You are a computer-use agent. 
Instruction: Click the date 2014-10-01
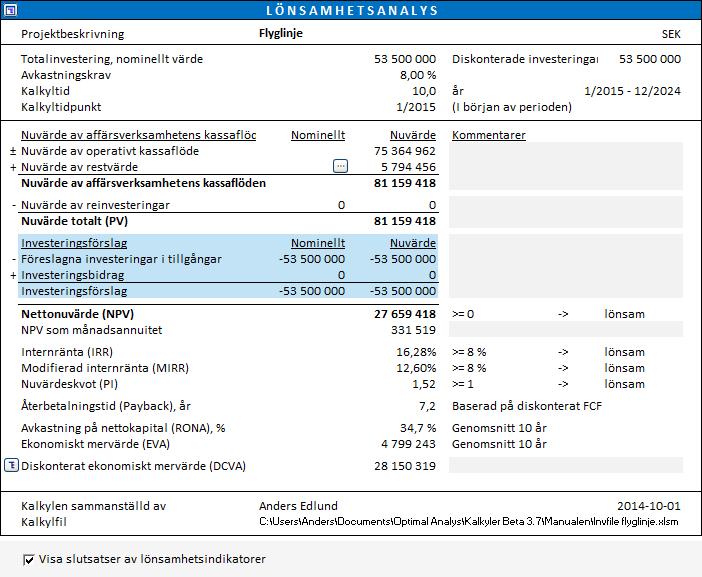pos(649,506)
